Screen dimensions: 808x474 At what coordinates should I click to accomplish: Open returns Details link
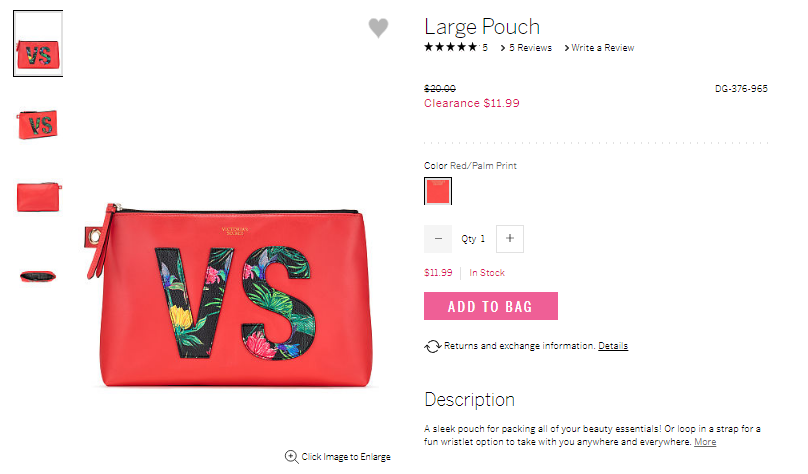click(613, 346)
